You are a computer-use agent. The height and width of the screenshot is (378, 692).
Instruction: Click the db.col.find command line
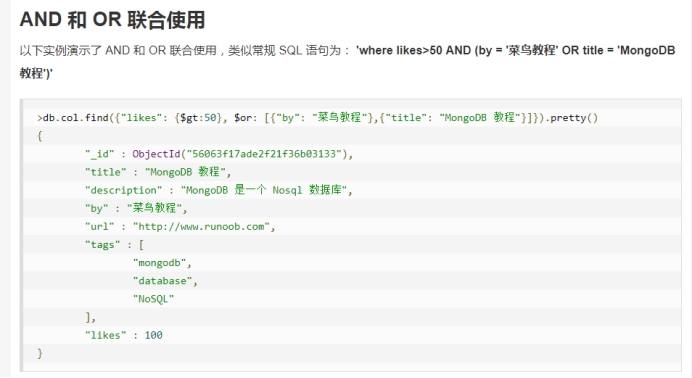pyautogui.click(x=317, y=118)
